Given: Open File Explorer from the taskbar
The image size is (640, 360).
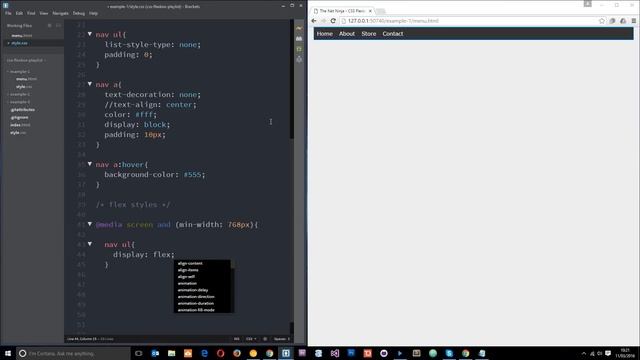Looking at the screenshot, I should point(171,353).
